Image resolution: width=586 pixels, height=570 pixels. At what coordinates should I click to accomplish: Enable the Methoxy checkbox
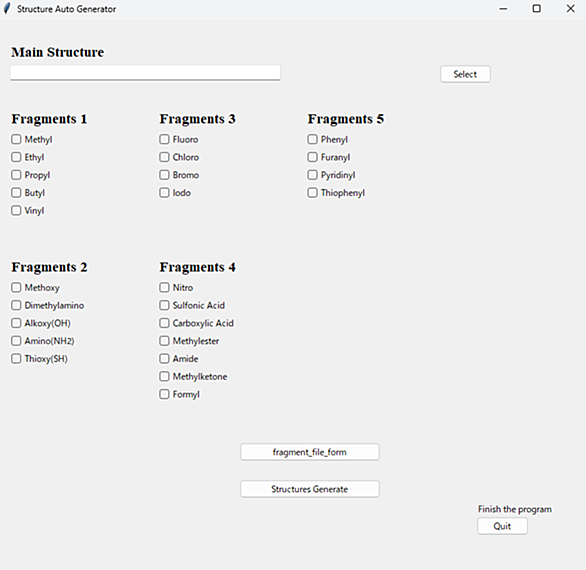pyautogui.click(x=16, y=287)
